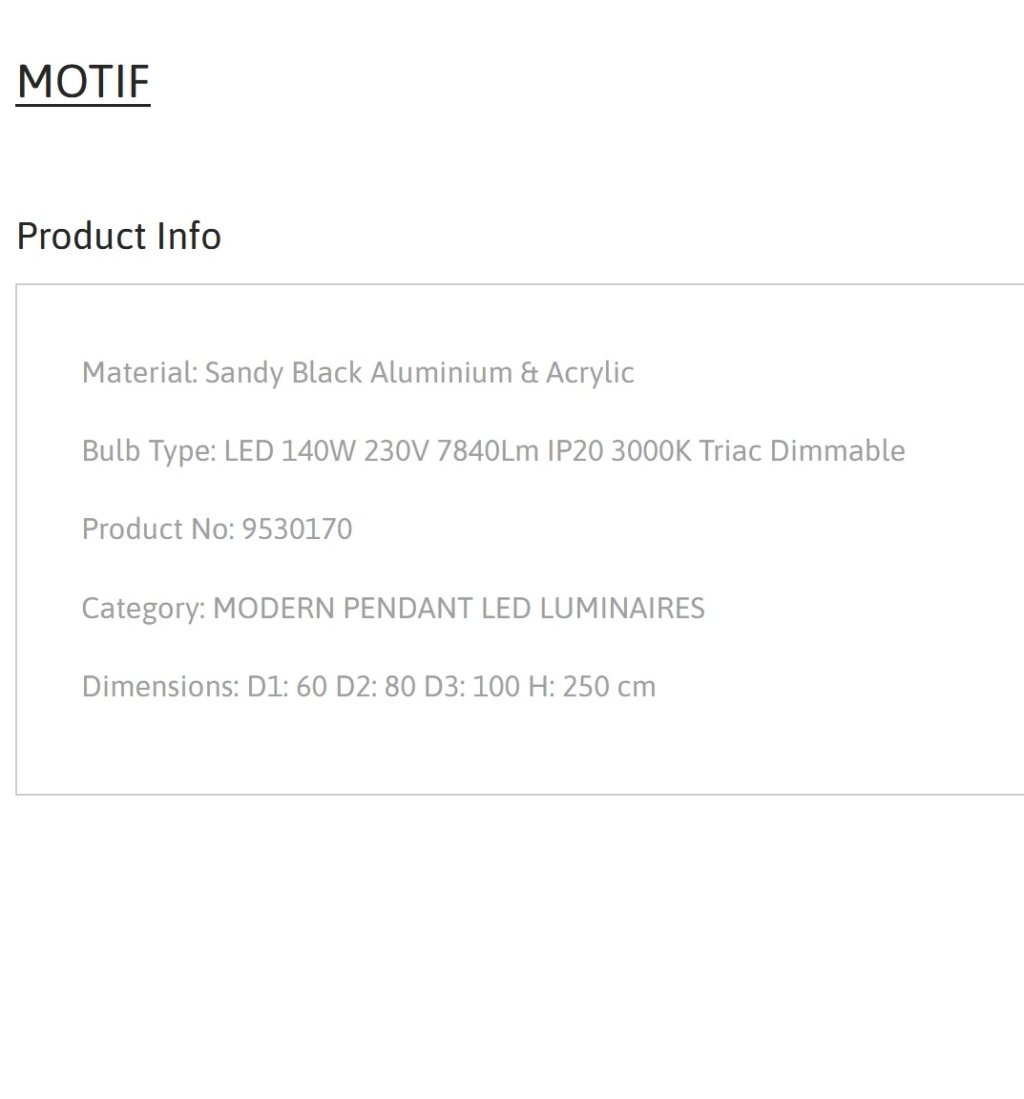The height and width of the screenshot is (1099, 1024).
Task: Click the 'Sandy Black Aluminium' text
Action: click(x=358, y=373)
